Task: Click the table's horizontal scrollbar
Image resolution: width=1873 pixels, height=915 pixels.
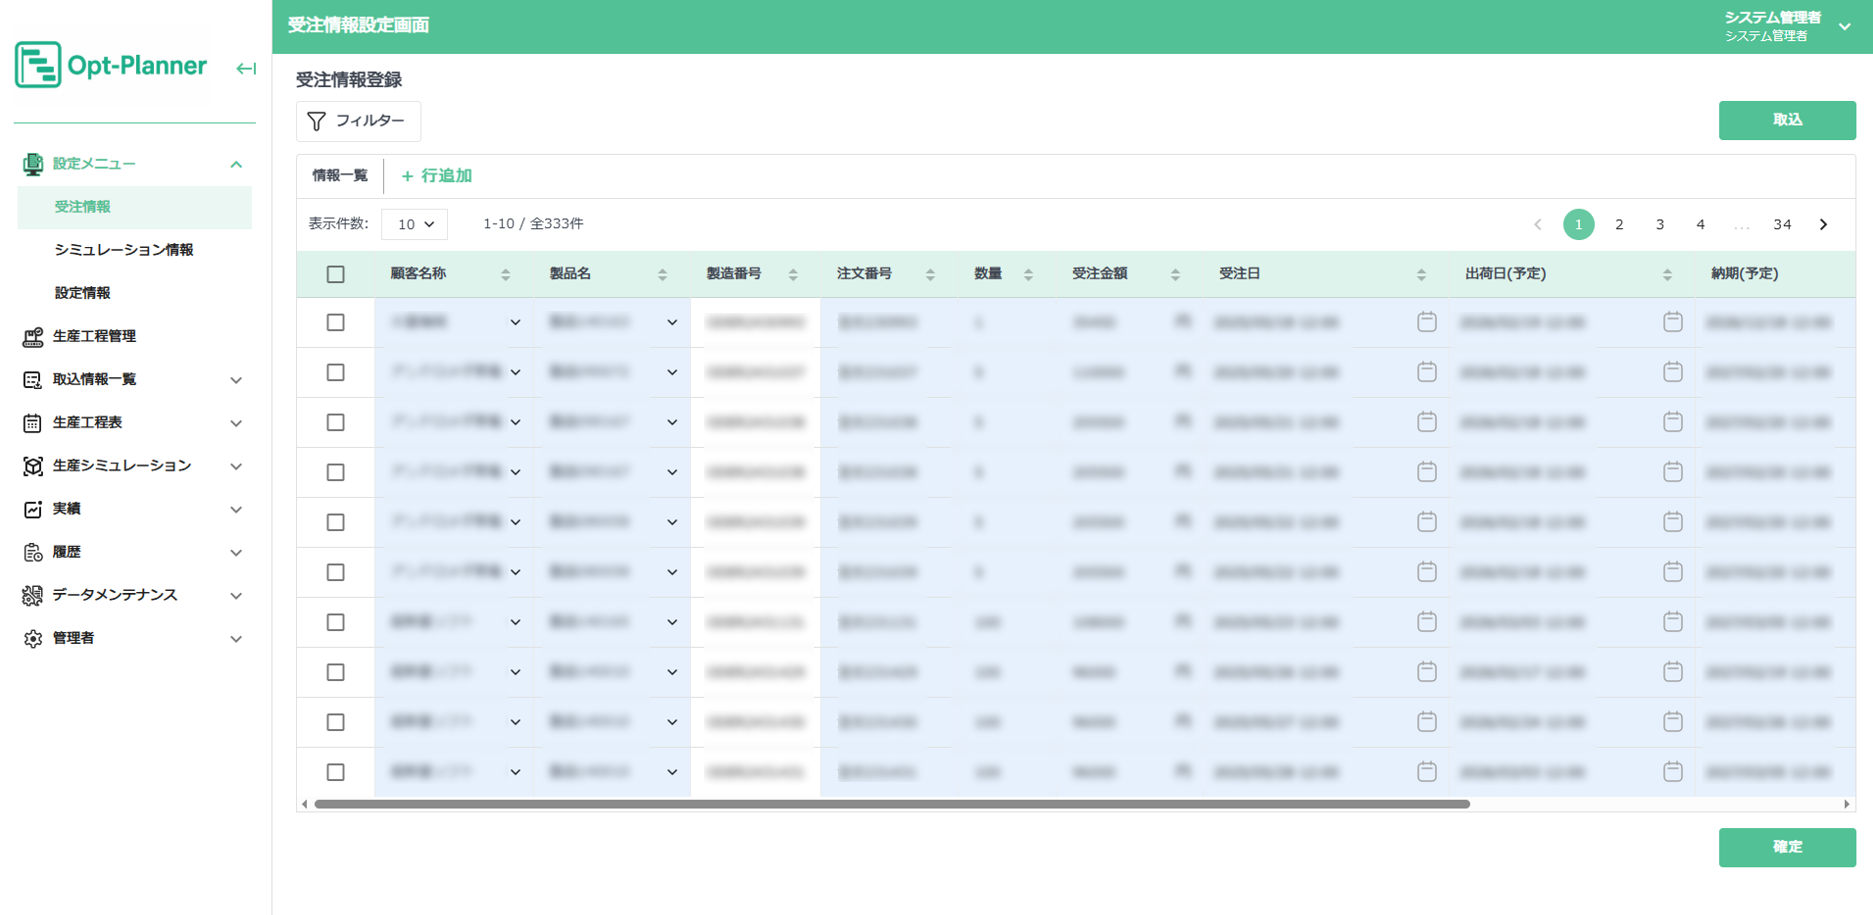Action: pos(891,804)
